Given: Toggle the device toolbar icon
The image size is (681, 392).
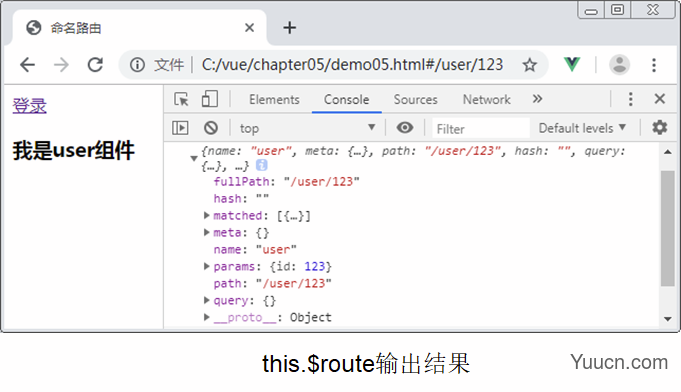Looking at the screenshot, I should point(209,99).
